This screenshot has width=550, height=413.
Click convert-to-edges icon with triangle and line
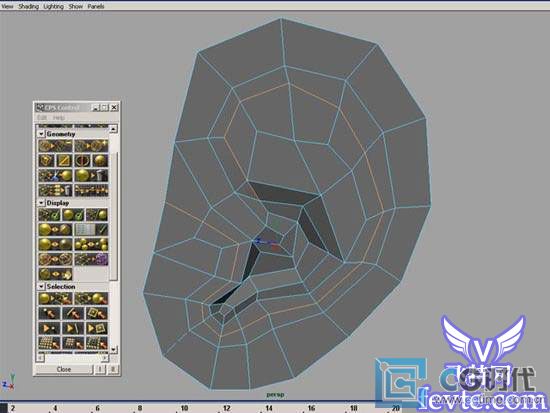click(x=73, y=328)
